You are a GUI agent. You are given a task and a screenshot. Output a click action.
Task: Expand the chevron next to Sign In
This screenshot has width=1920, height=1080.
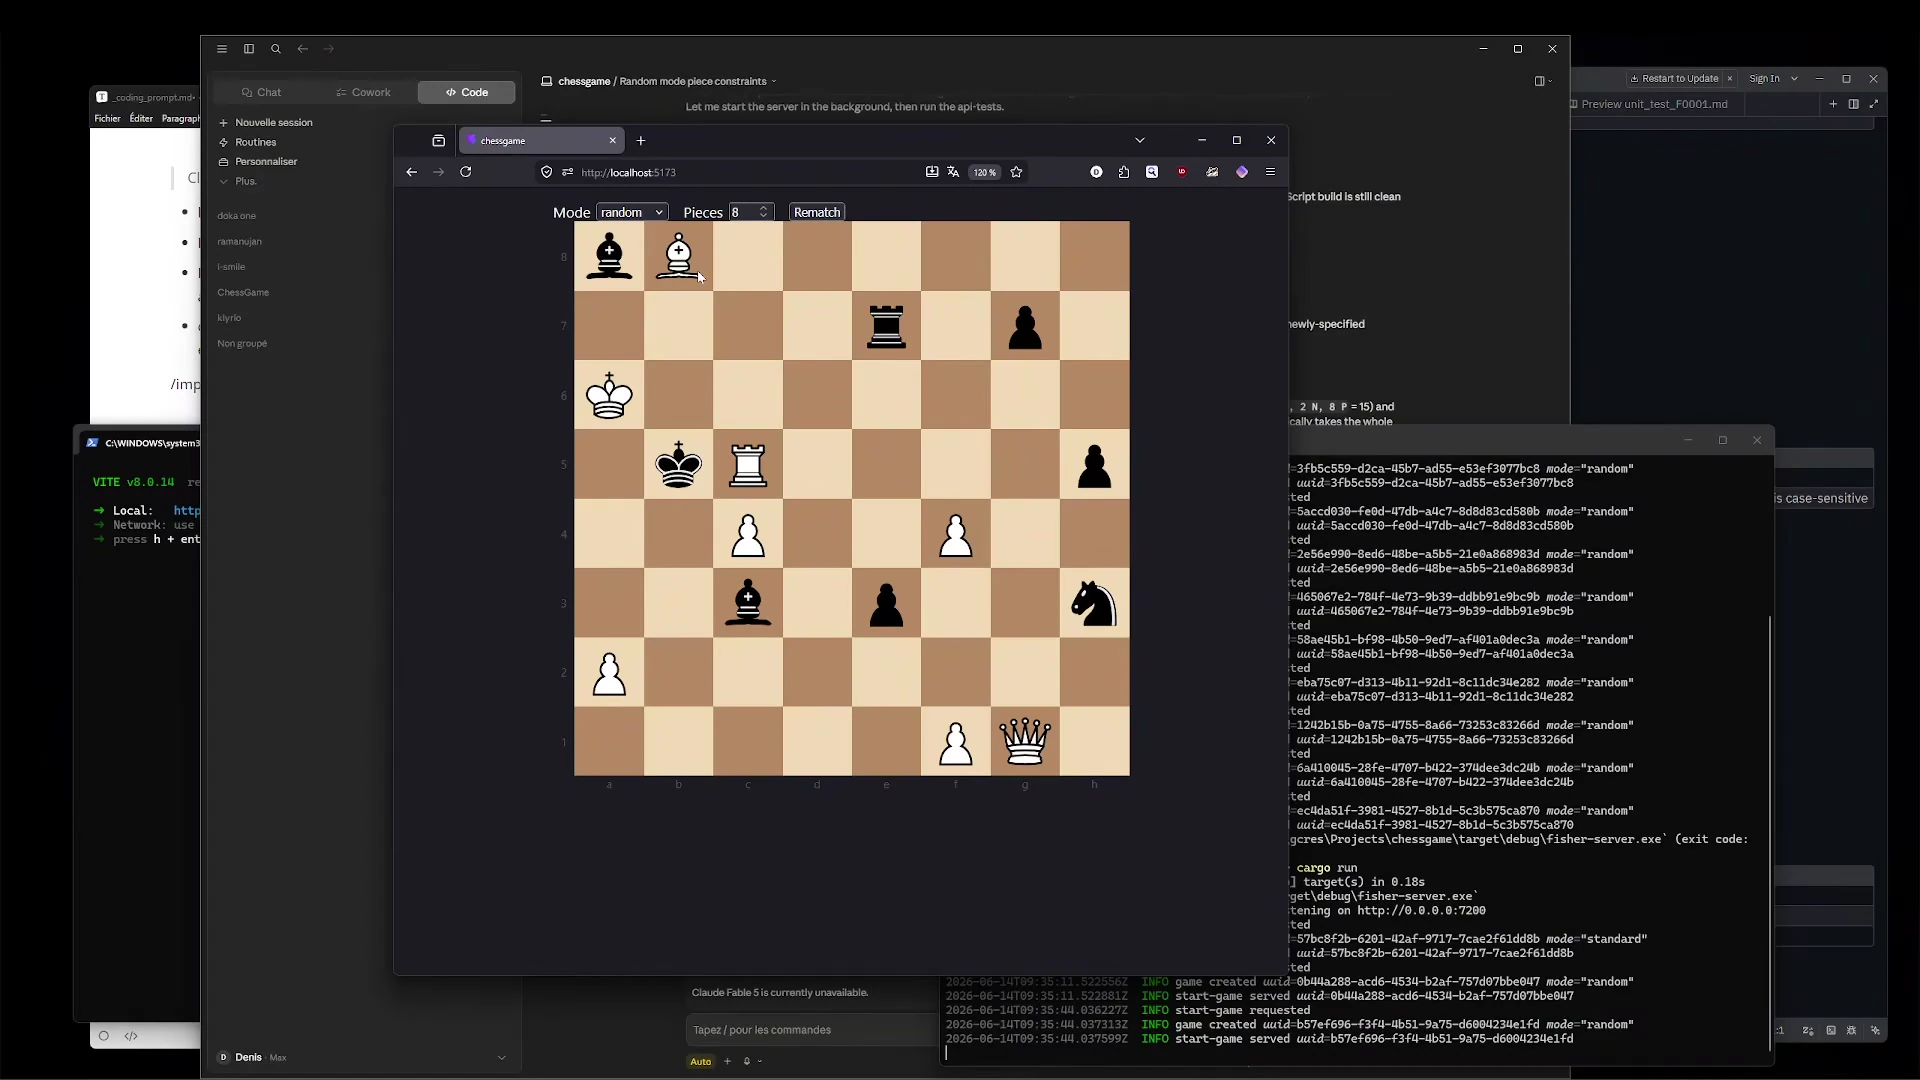[1794, 79]
